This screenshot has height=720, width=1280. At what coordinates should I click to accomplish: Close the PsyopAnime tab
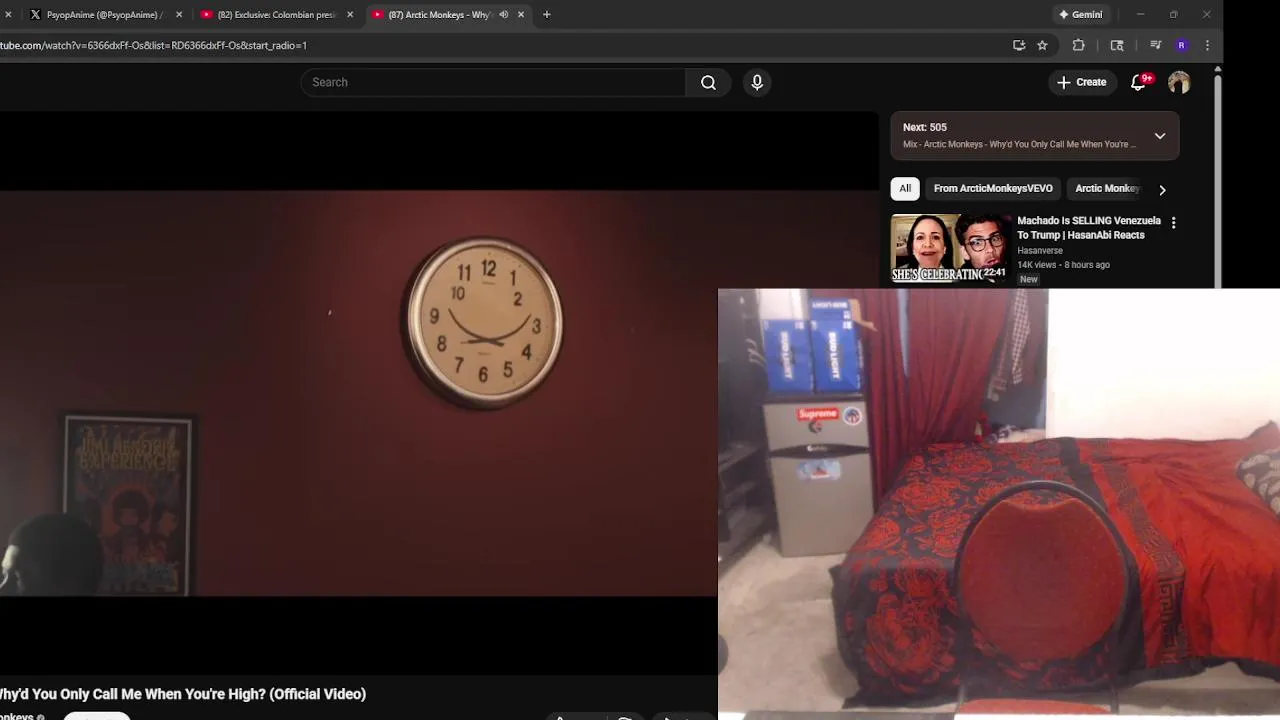(x=179, y=14)
